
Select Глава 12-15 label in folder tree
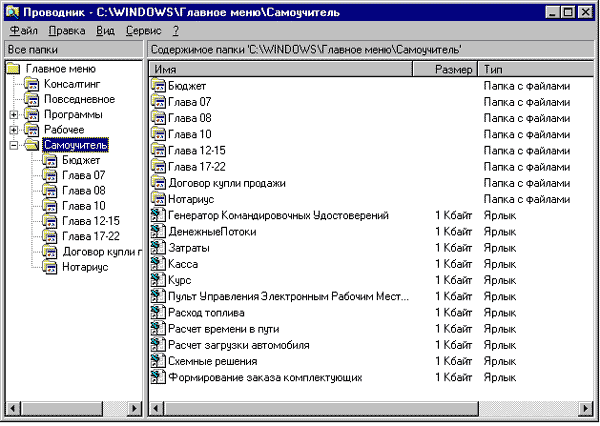pyautogui.click(x=91, y=221)
